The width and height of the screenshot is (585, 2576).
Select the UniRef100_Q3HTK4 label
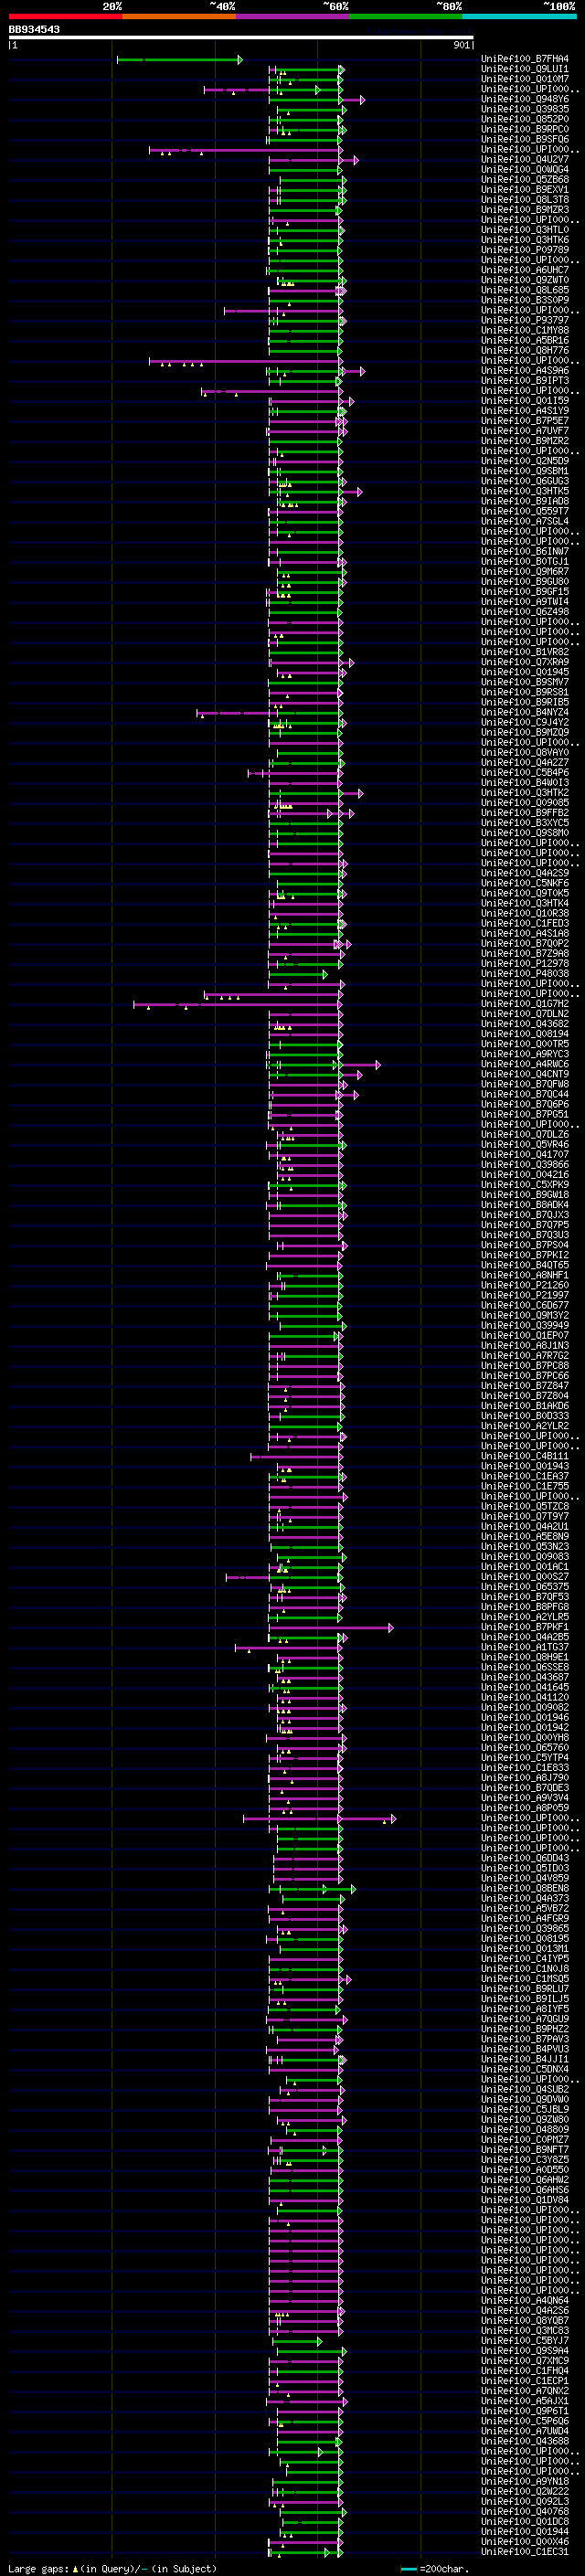click(524, 904)
